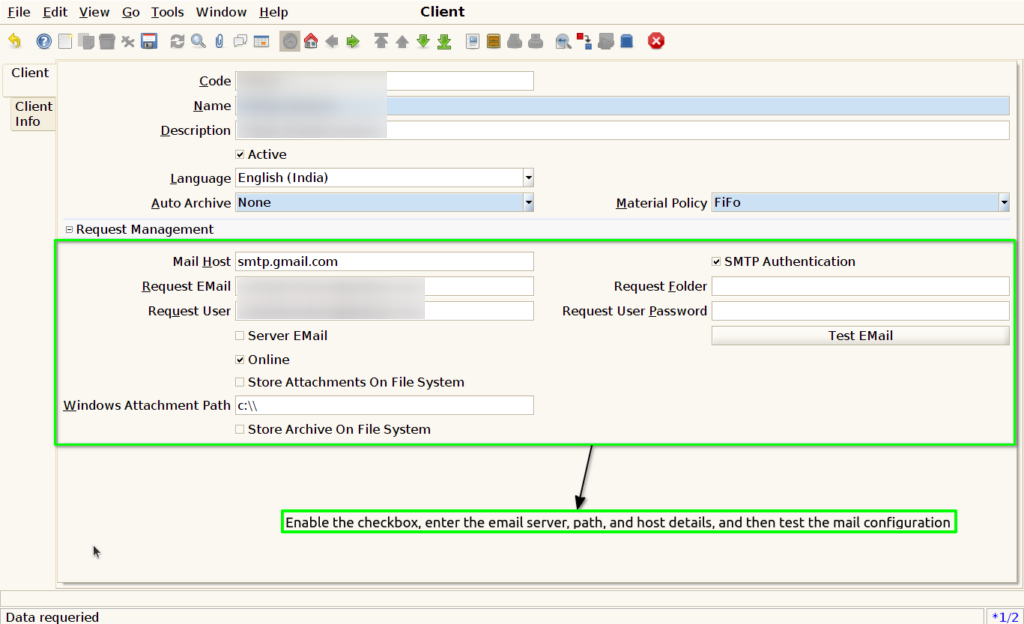Click the Zoom Across icon
Screen dimensions: 1024x624
(x=563, y=41)
